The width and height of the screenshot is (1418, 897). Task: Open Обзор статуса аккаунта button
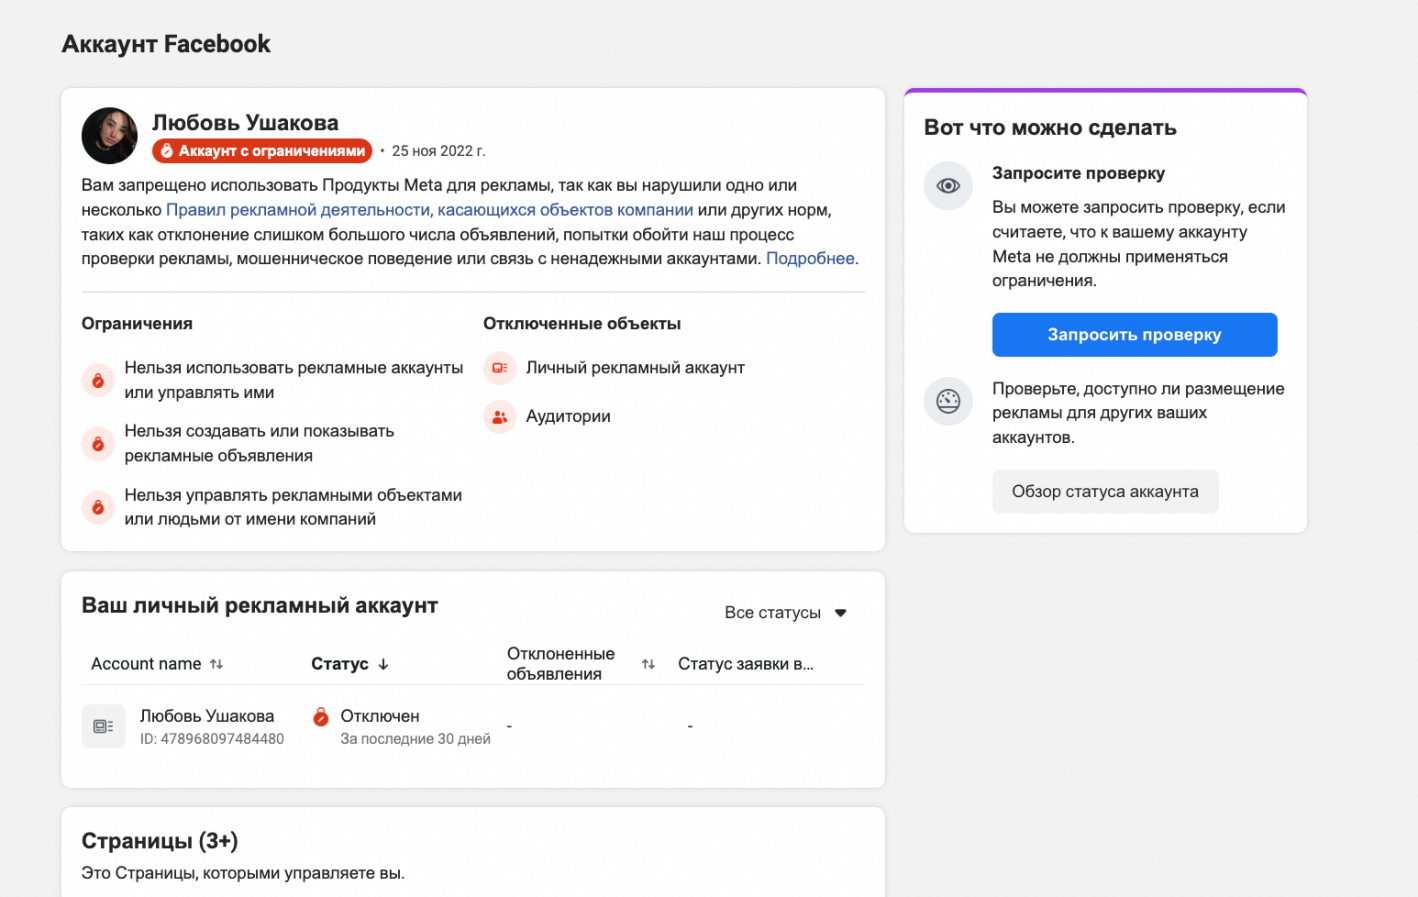1105,492
